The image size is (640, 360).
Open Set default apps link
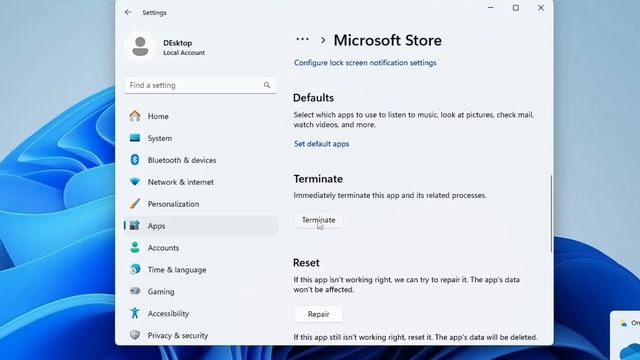322,144
